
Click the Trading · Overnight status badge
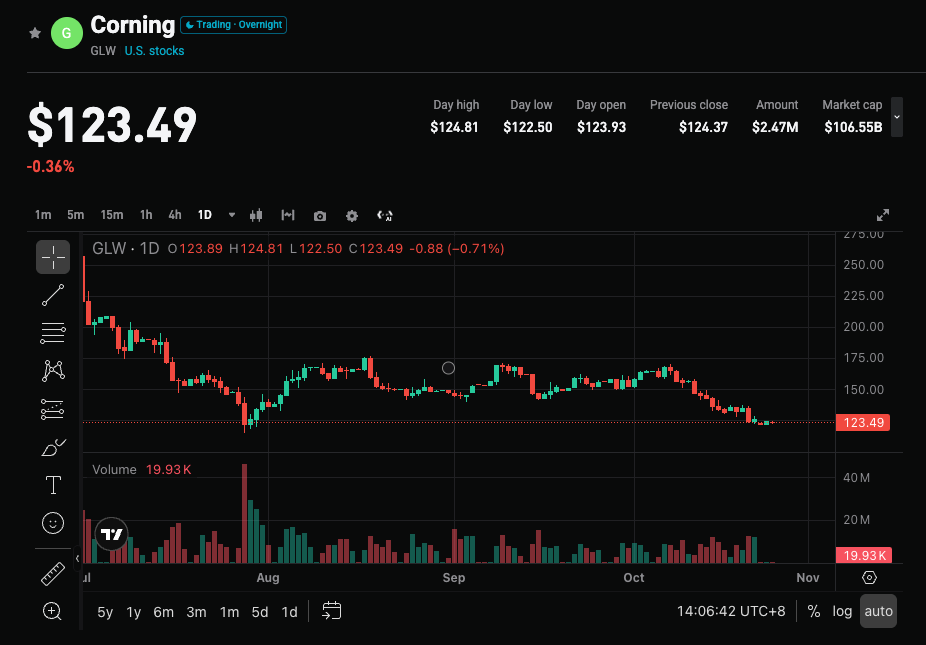pyautogui.click(x=233, y=25)
